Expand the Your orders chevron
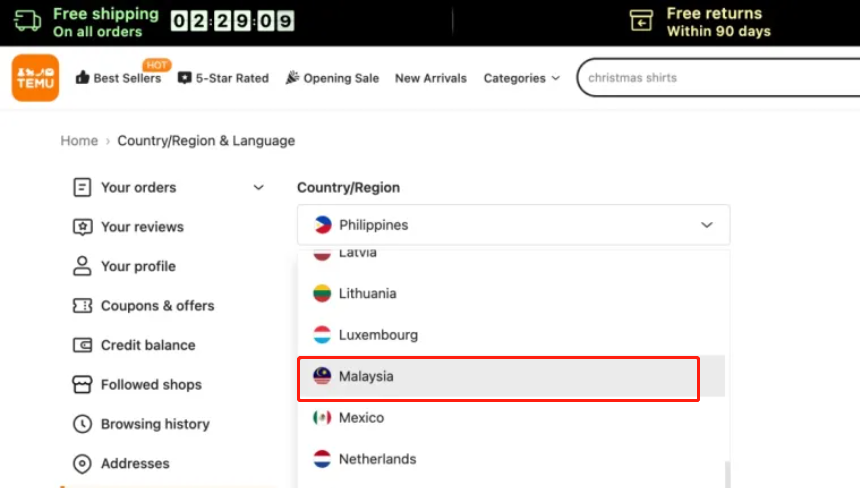Screen dimensions: 860x488 point(258,187)
